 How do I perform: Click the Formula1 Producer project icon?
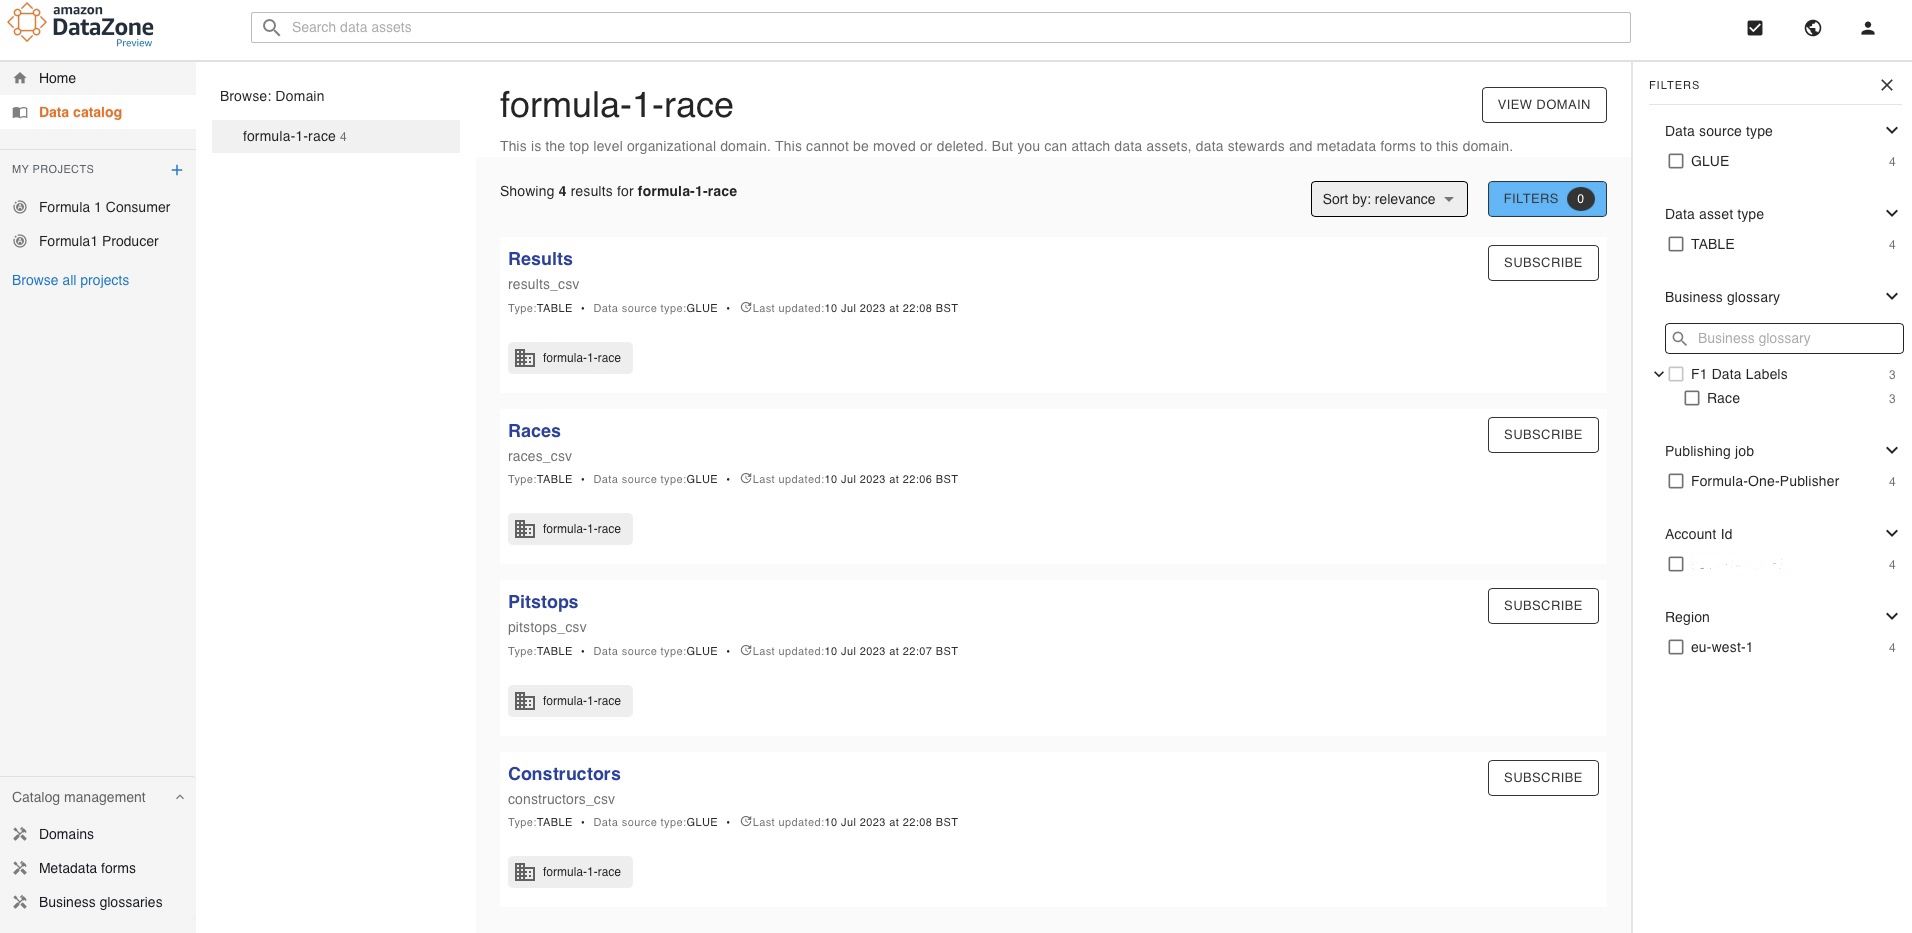pos(20,241)
